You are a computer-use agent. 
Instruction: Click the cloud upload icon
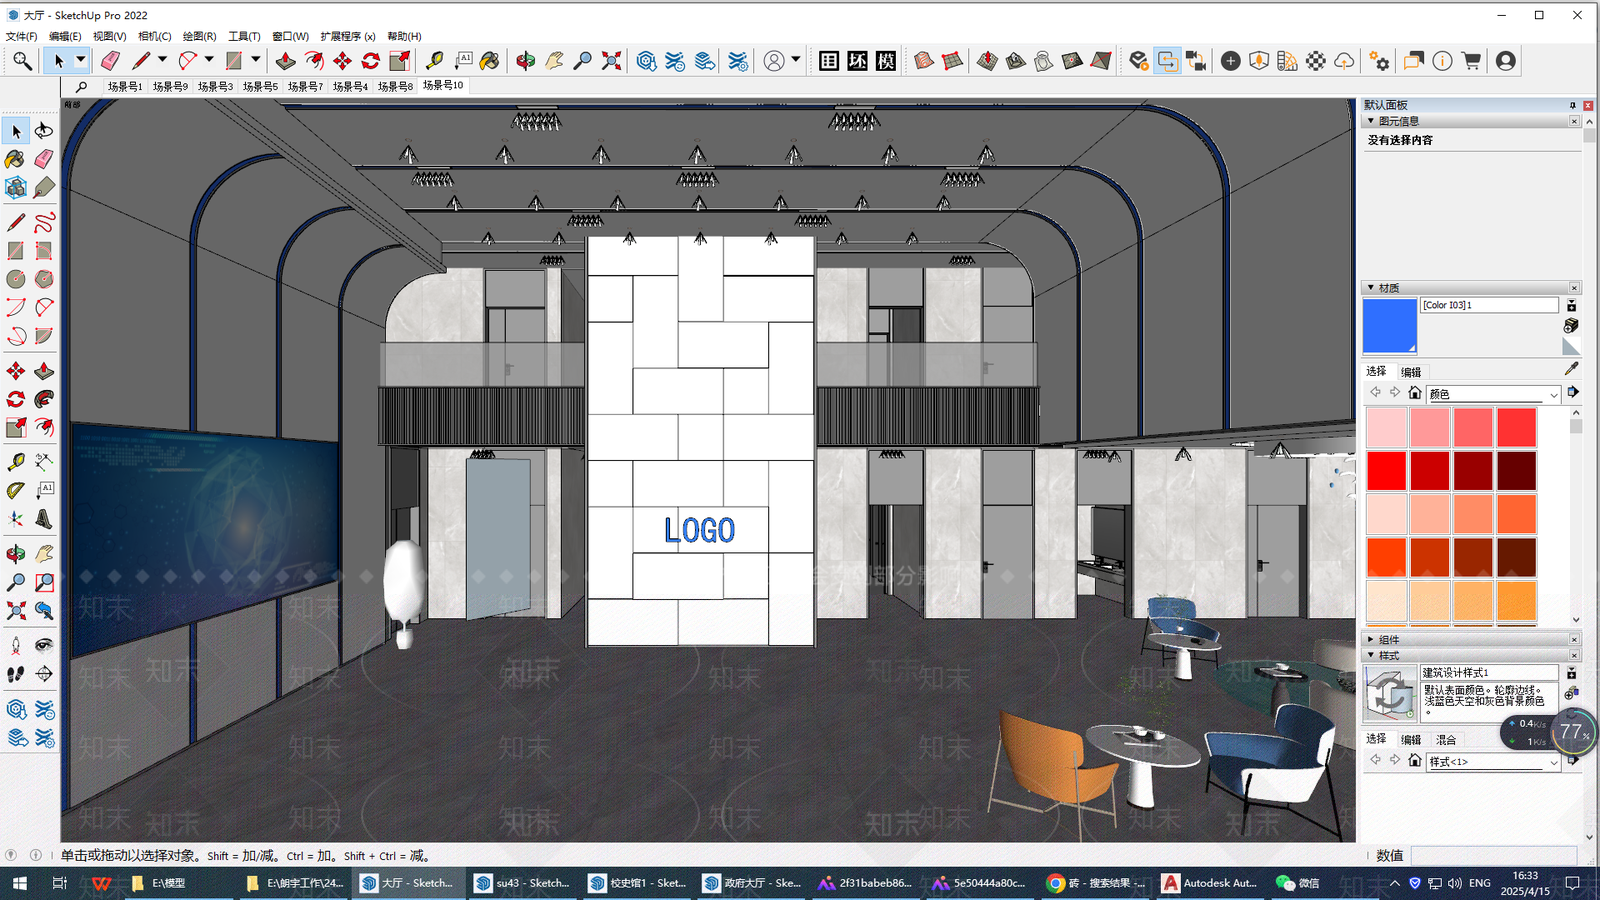click(1345, 61)
